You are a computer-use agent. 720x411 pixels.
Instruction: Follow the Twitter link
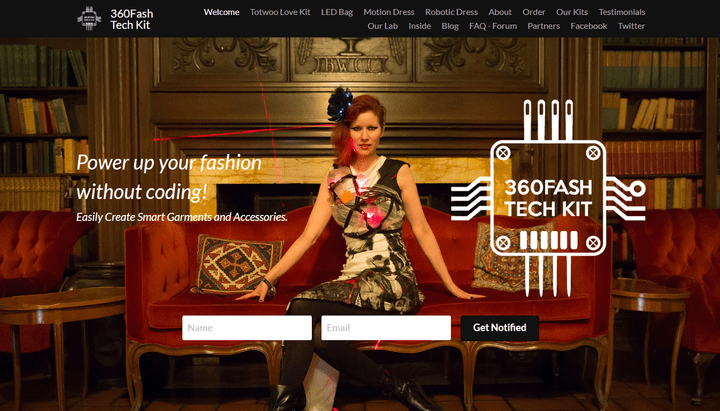click(x=631, y=26)
